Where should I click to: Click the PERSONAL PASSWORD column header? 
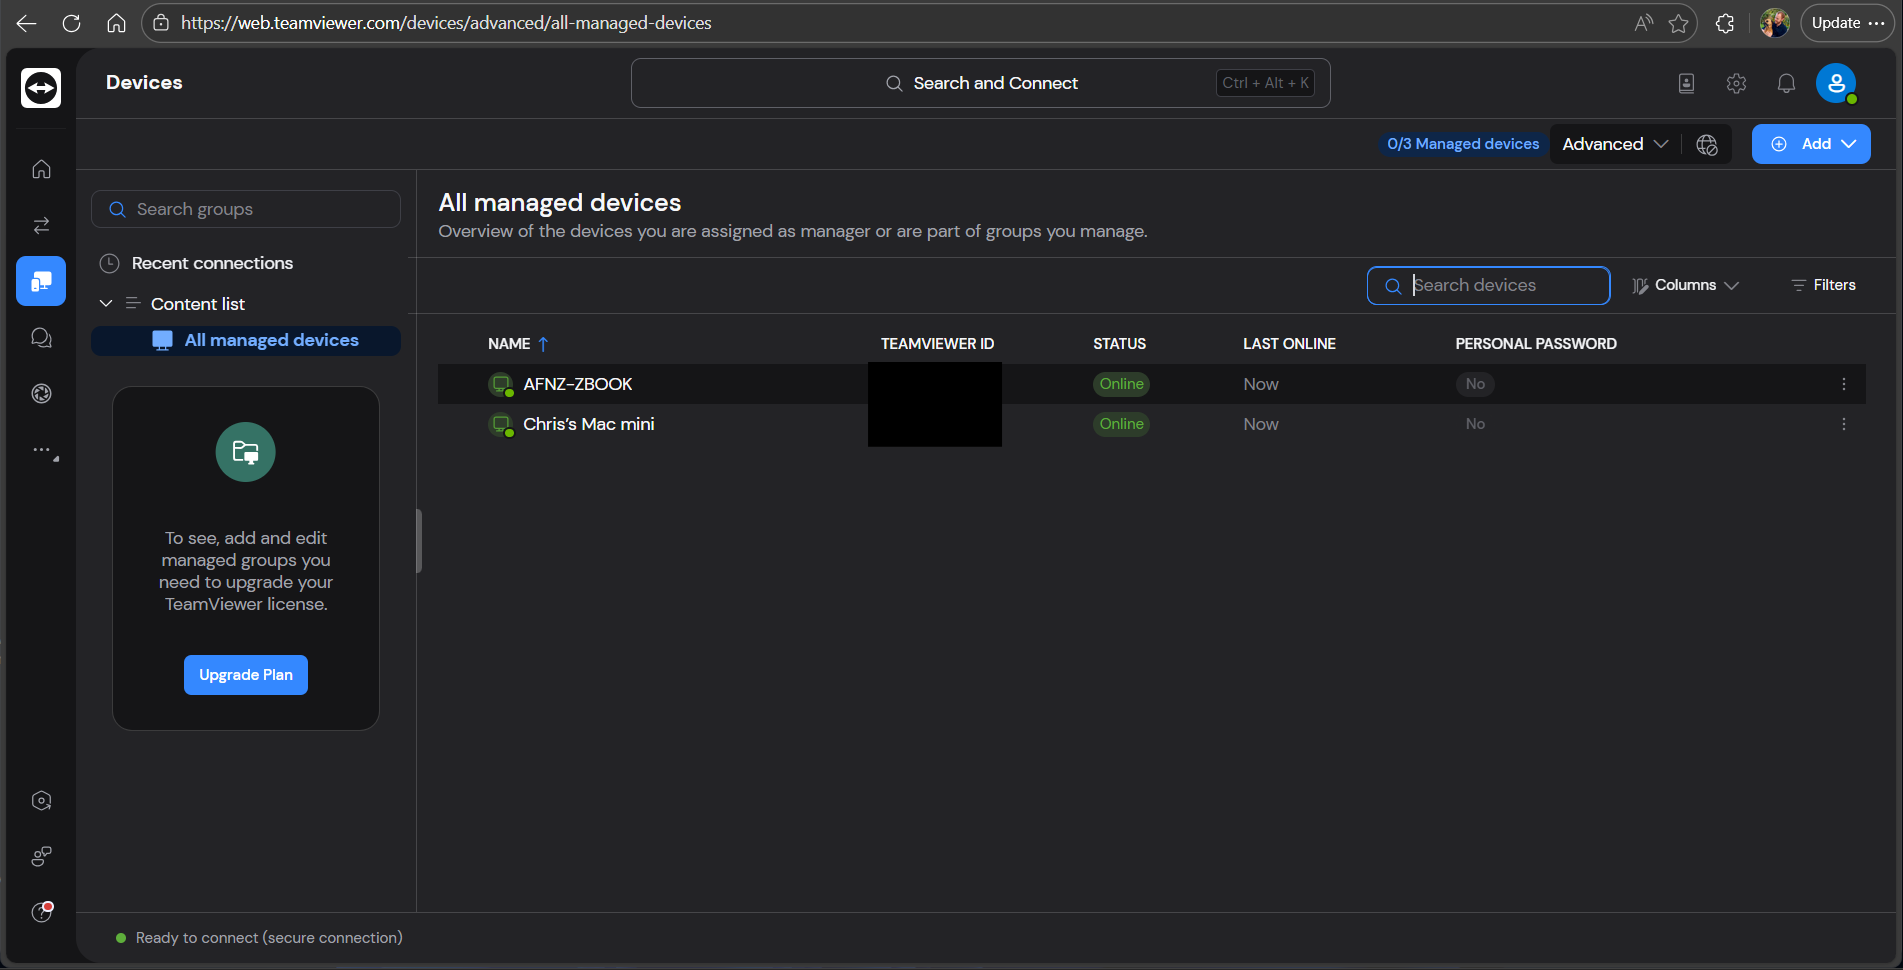[1536, 344]
